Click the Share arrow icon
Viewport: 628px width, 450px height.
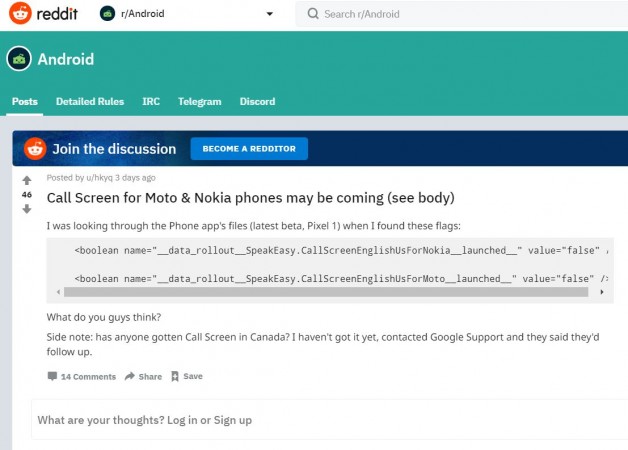130,376
